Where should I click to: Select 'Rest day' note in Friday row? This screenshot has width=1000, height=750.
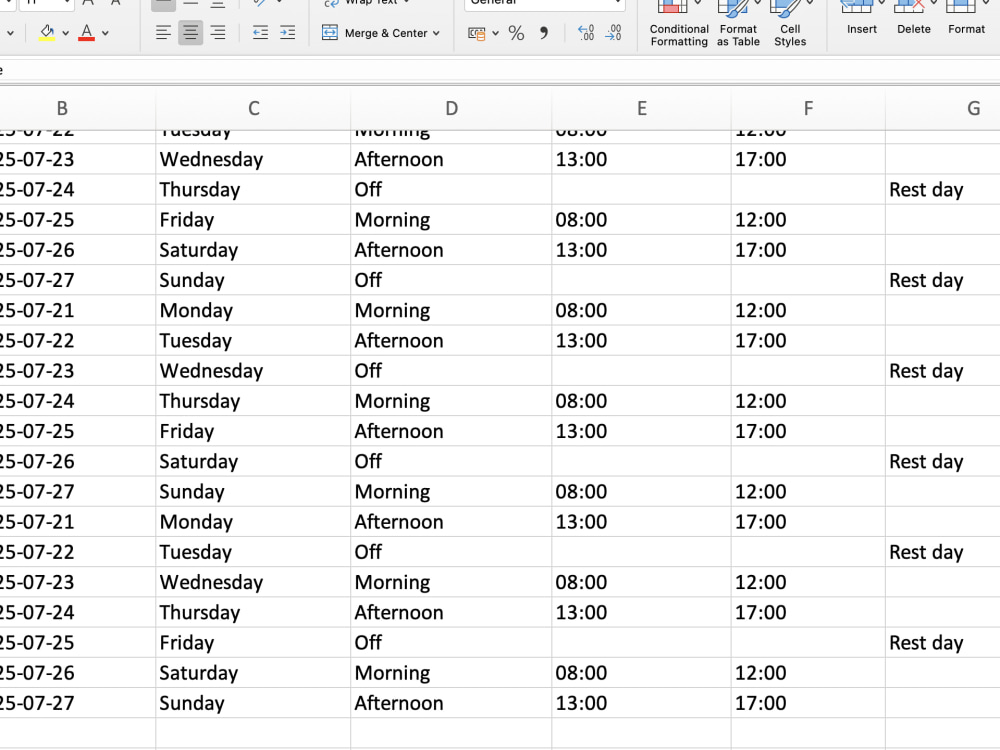[943, 642]
